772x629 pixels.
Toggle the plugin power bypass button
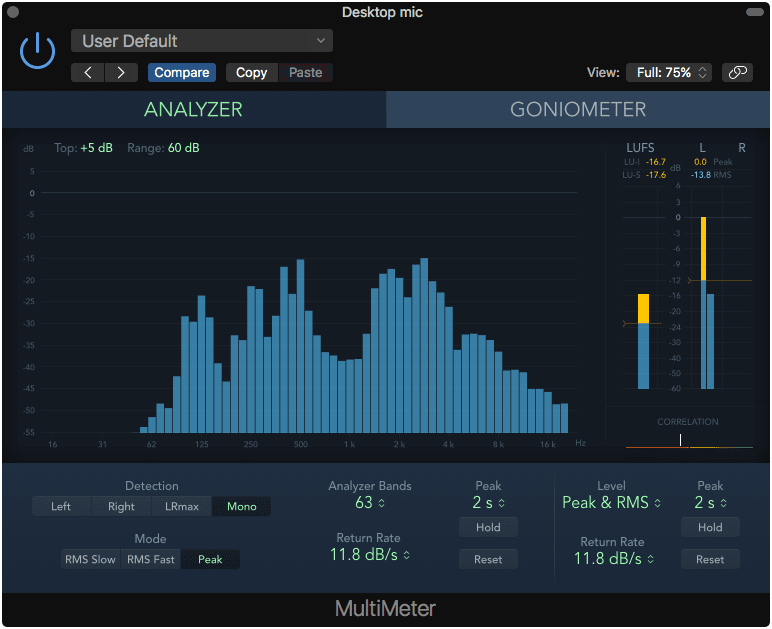click(x=37, y=50)
